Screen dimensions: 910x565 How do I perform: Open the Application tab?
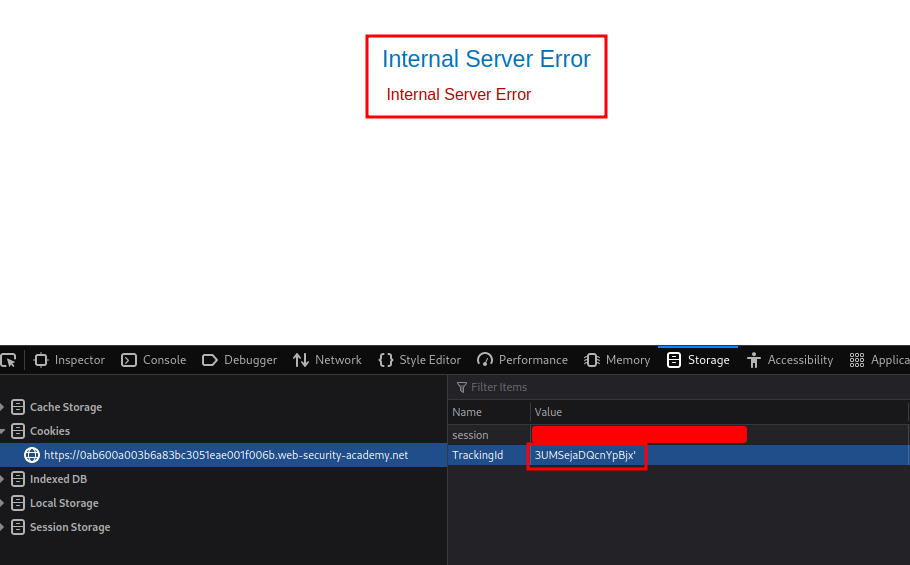coord(879,360)
